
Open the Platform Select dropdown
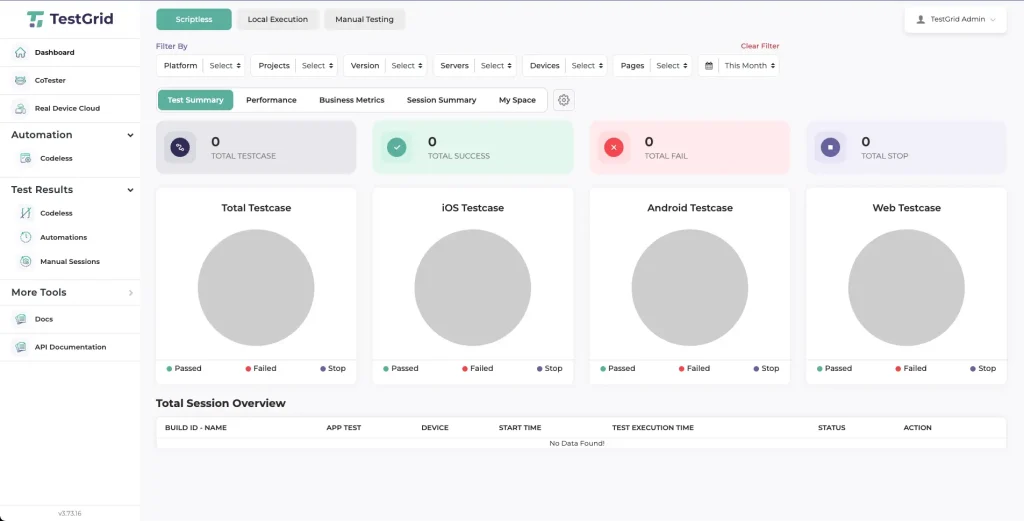click(225, 66)
